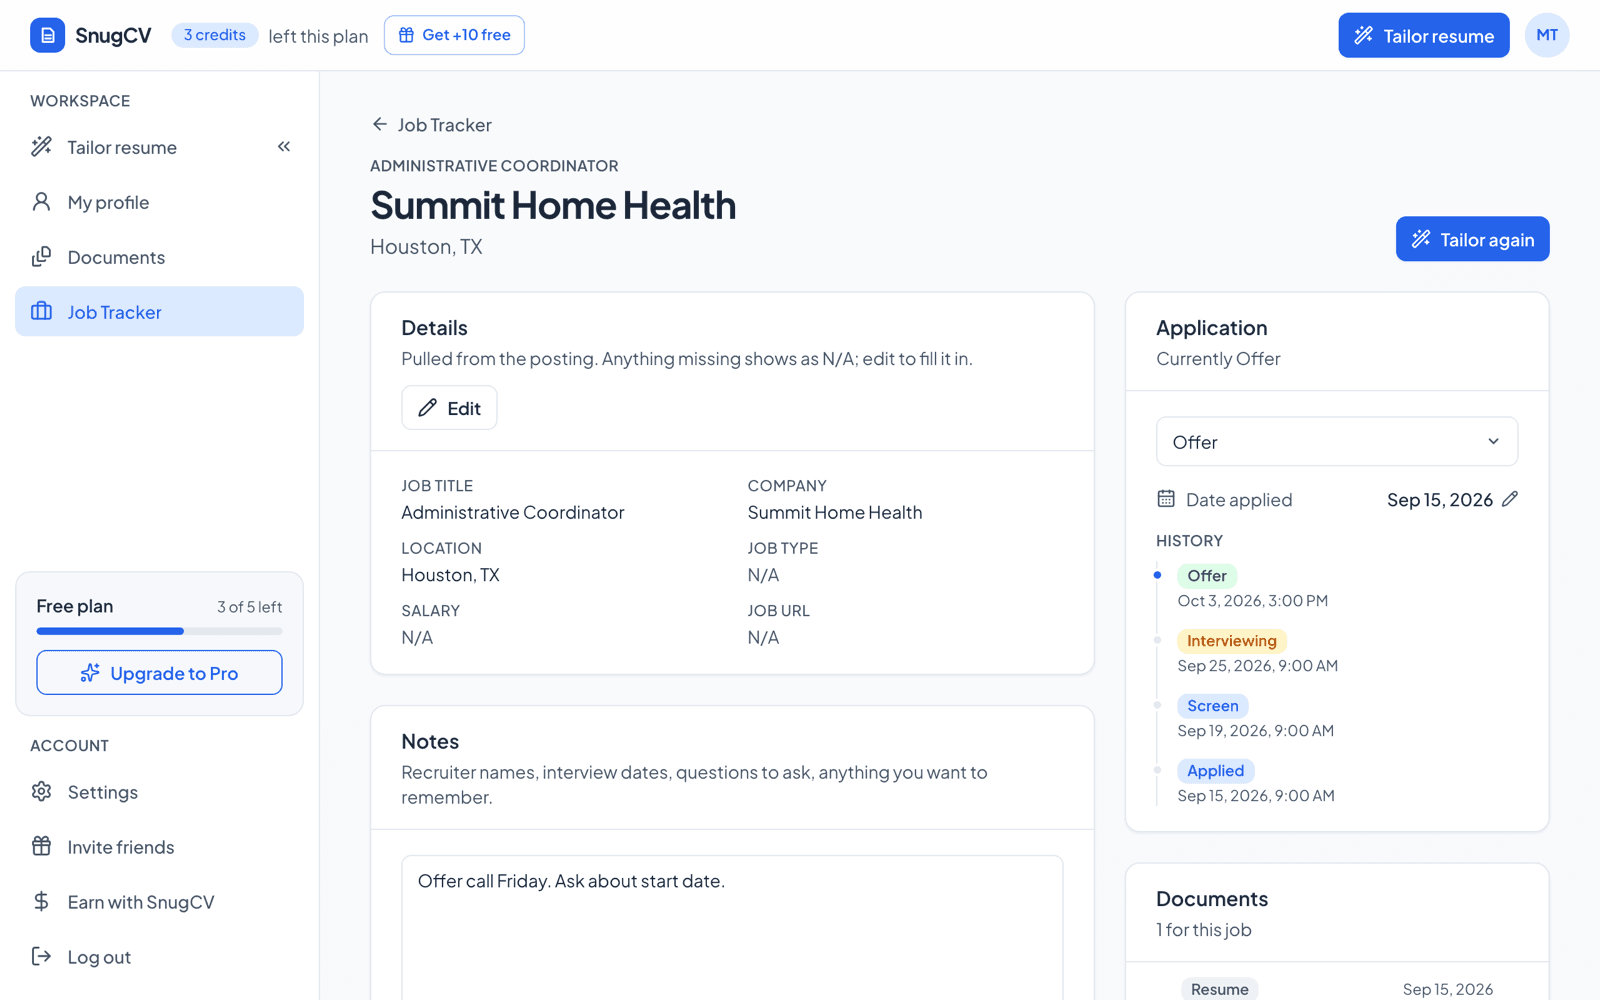This screenshot has width=1600, height=1000.
Task: Open Earn with SnugCV
Action: pyautogui.click(x=160, y=902)
